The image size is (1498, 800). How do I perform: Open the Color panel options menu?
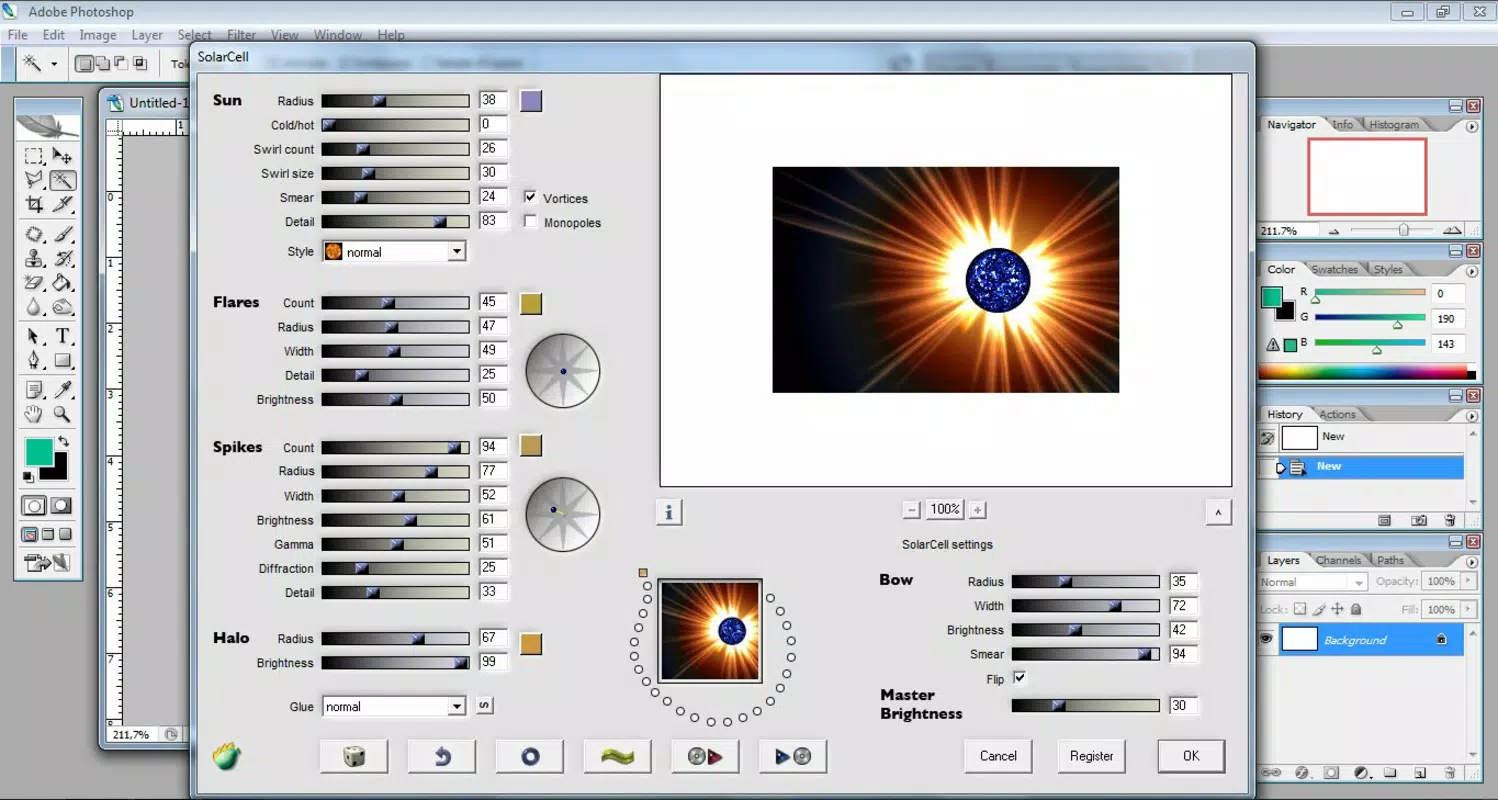coord(1471,271)
